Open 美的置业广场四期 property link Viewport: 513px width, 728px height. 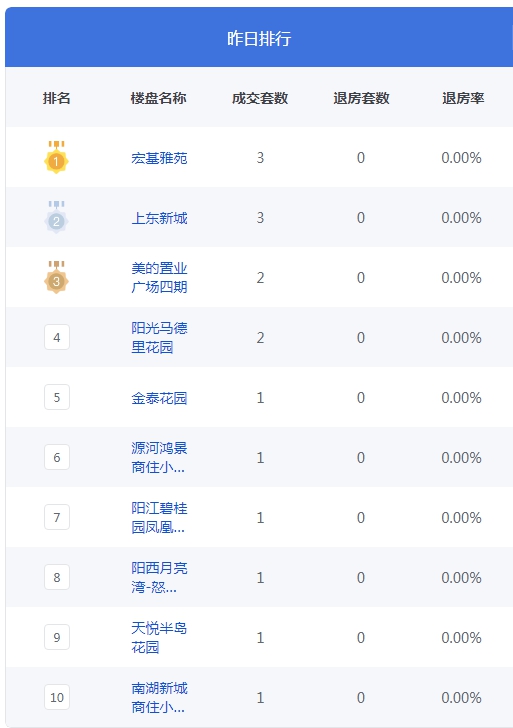pyautogui.click(x=159, y=278)
